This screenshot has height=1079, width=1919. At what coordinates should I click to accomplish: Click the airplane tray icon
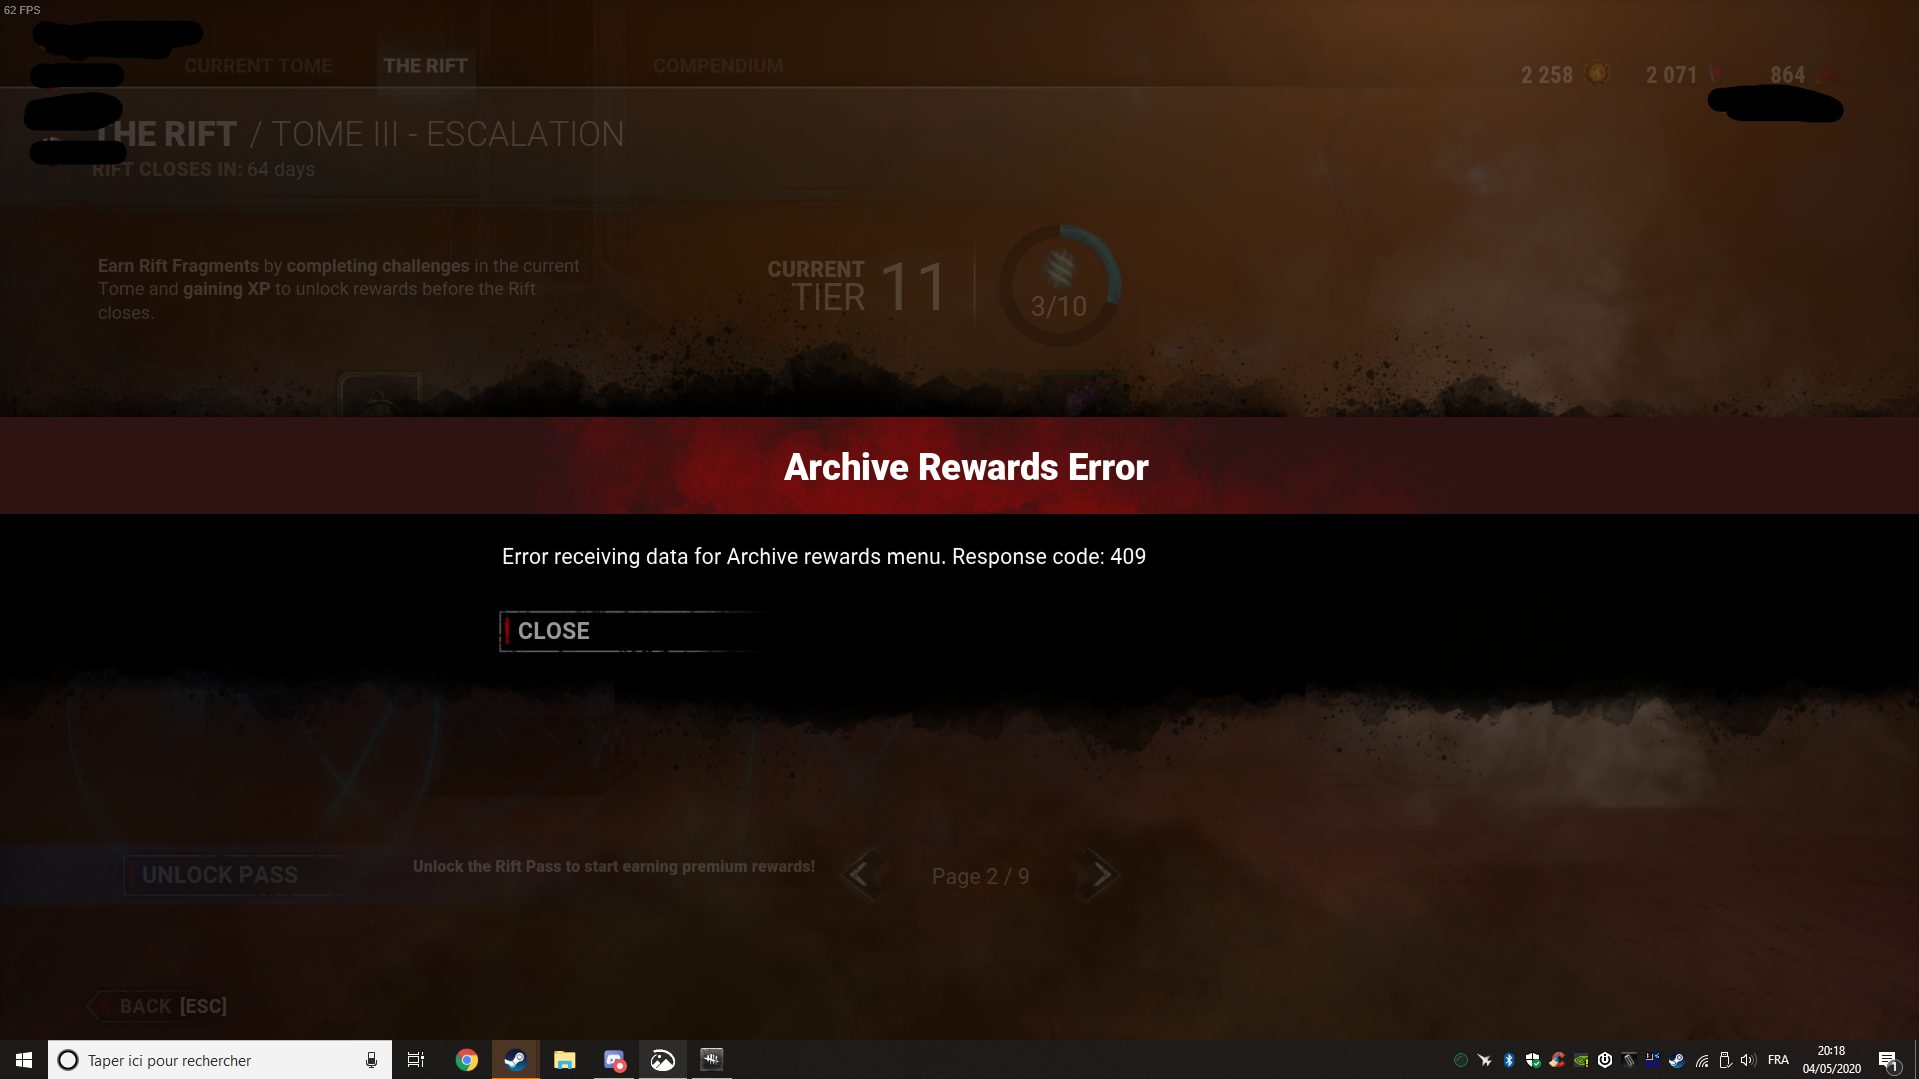[x=1485, y=1060]
